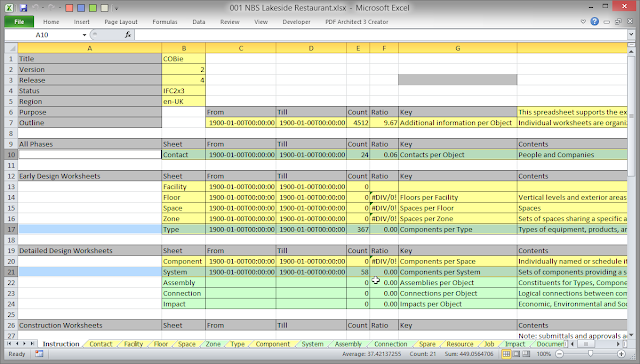Click the macro record icon in status bar

tap(39, 354)
